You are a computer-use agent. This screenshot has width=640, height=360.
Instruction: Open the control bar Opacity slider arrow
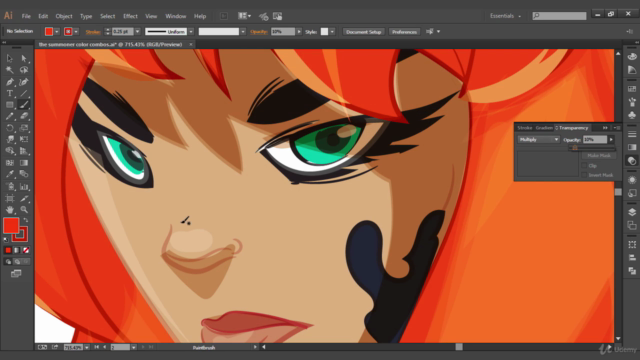(x=299, y=31)
